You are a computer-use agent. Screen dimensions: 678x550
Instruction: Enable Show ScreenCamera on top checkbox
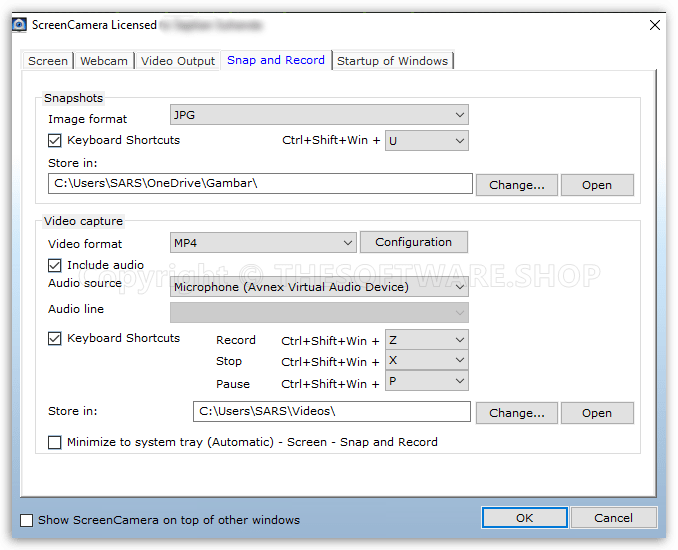[26, 520]
